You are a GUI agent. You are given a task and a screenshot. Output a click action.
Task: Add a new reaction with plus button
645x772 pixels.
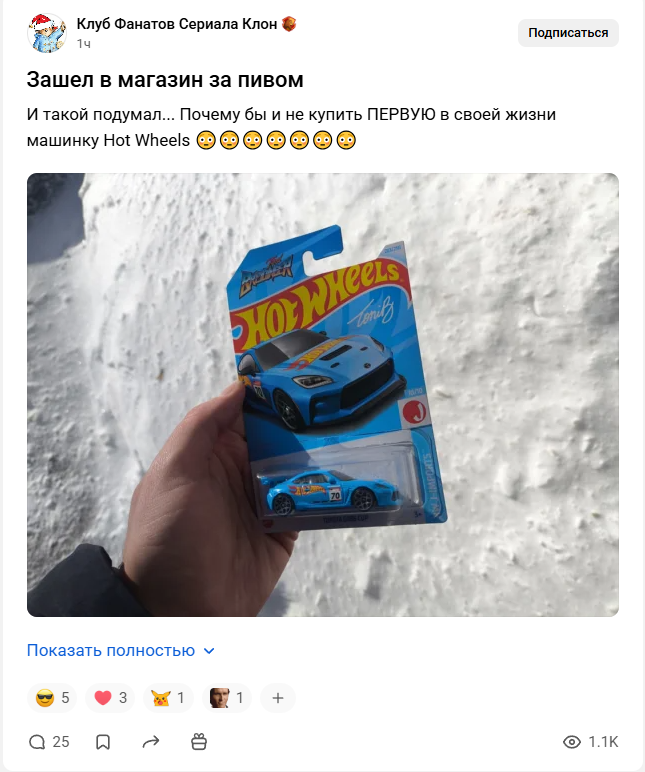pyautogui.click(x=278, y=698)
